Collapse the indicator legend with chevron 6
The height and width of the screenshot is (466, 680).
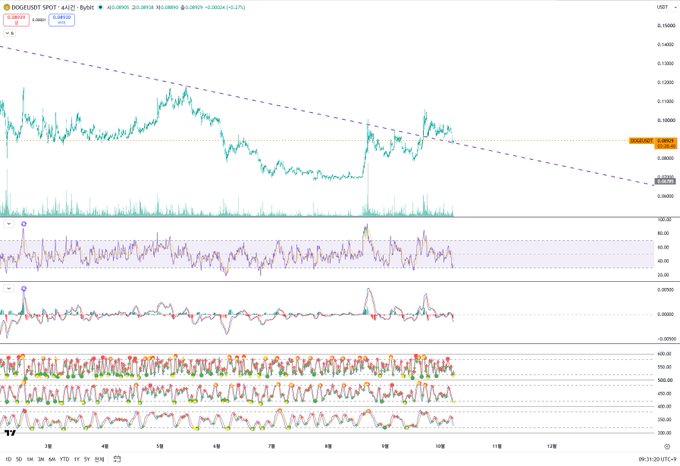coord(9,33)
